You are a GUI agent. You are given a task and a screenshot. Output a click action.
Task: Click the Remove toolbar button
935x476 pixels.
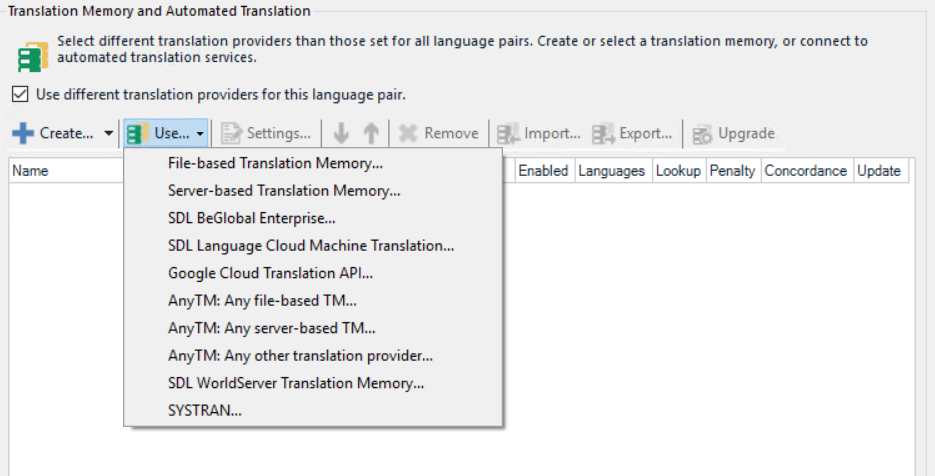pos(438,133)
